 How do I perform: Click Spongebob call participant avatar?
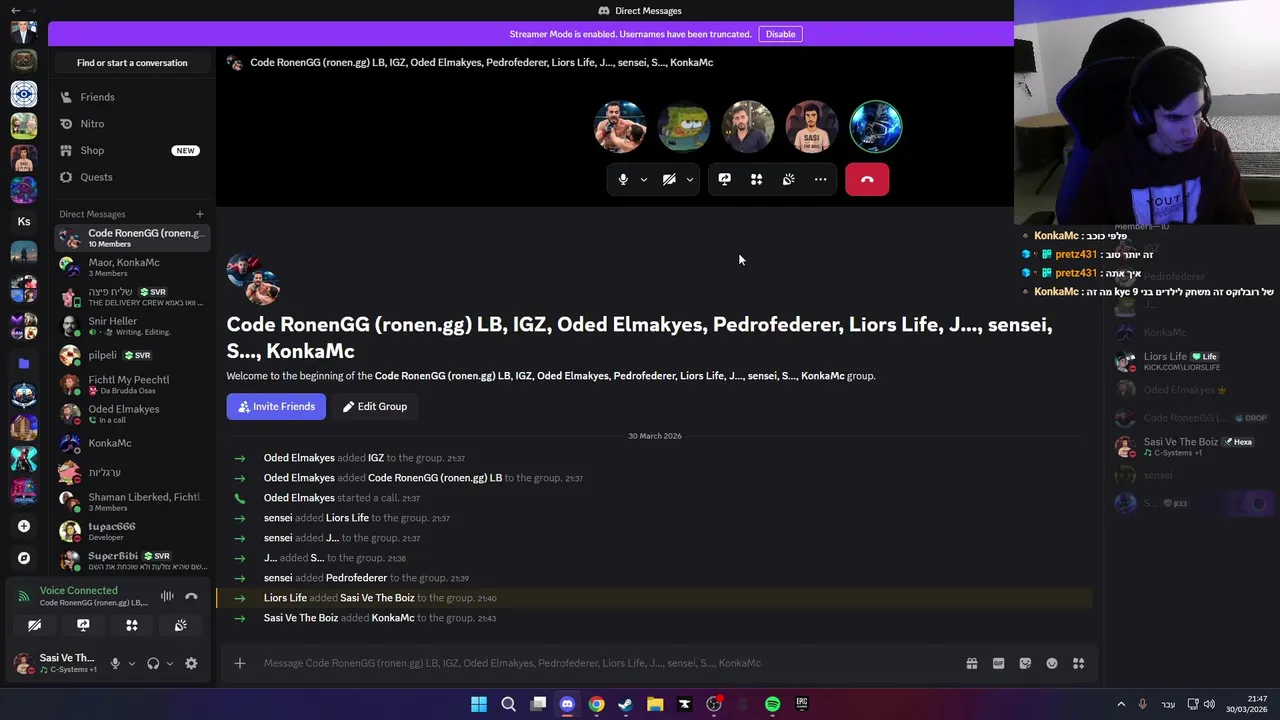coord(684,127)
